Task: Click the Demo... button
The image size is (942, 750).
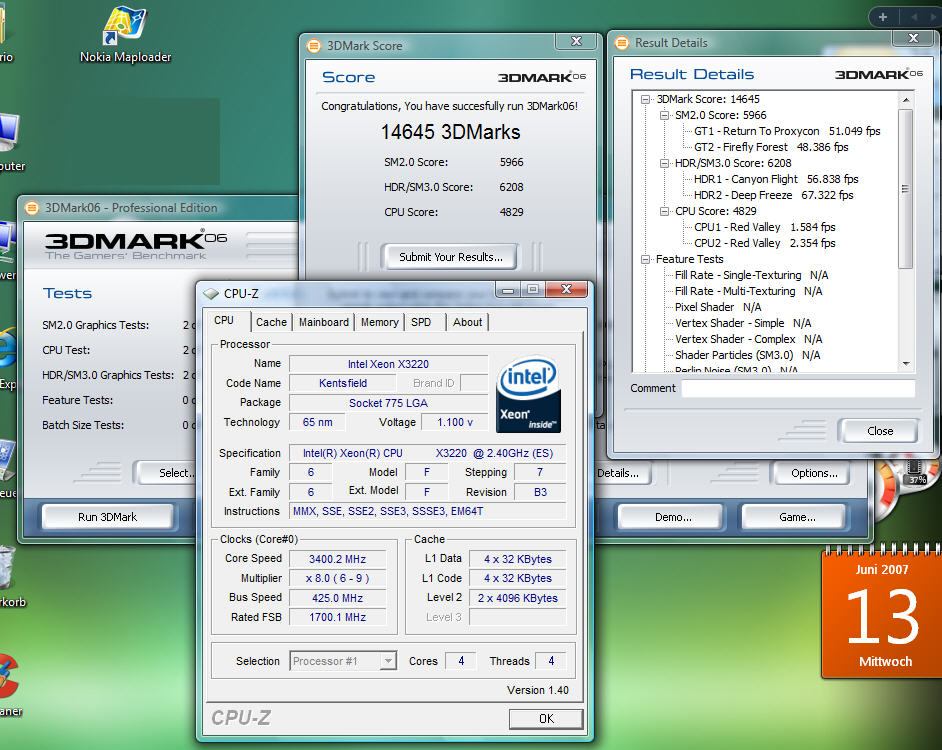Action: point(673,517)
